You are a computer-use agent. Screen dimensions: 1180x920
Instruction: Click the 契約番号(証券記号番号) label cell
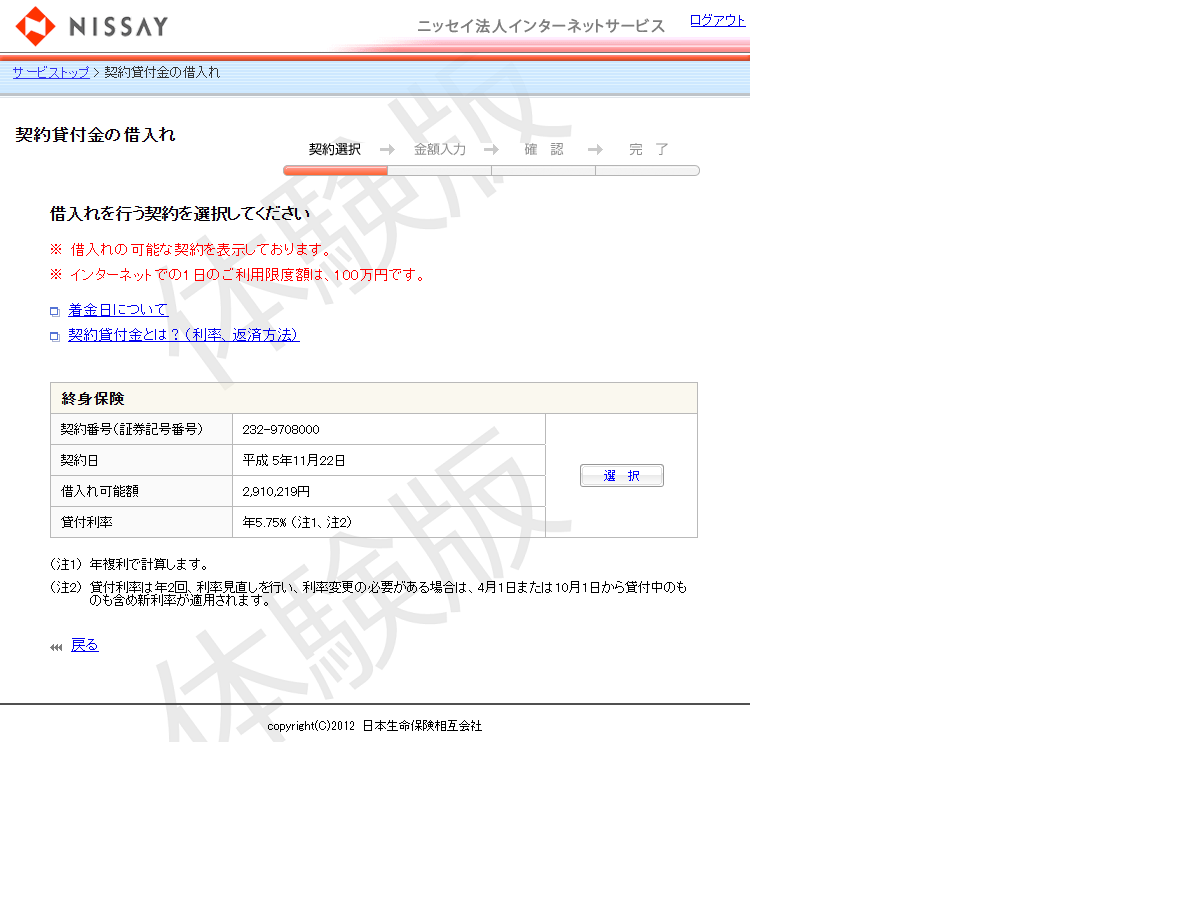(141, 430)
